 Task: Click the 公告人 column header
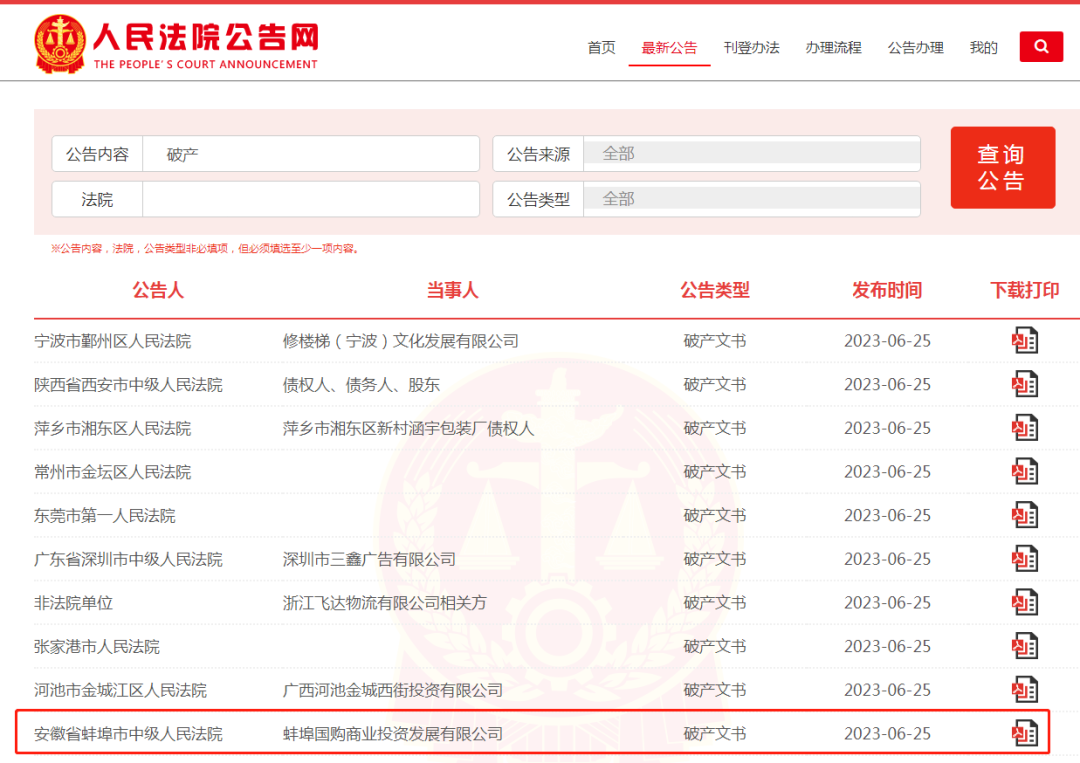coord(158,290)
